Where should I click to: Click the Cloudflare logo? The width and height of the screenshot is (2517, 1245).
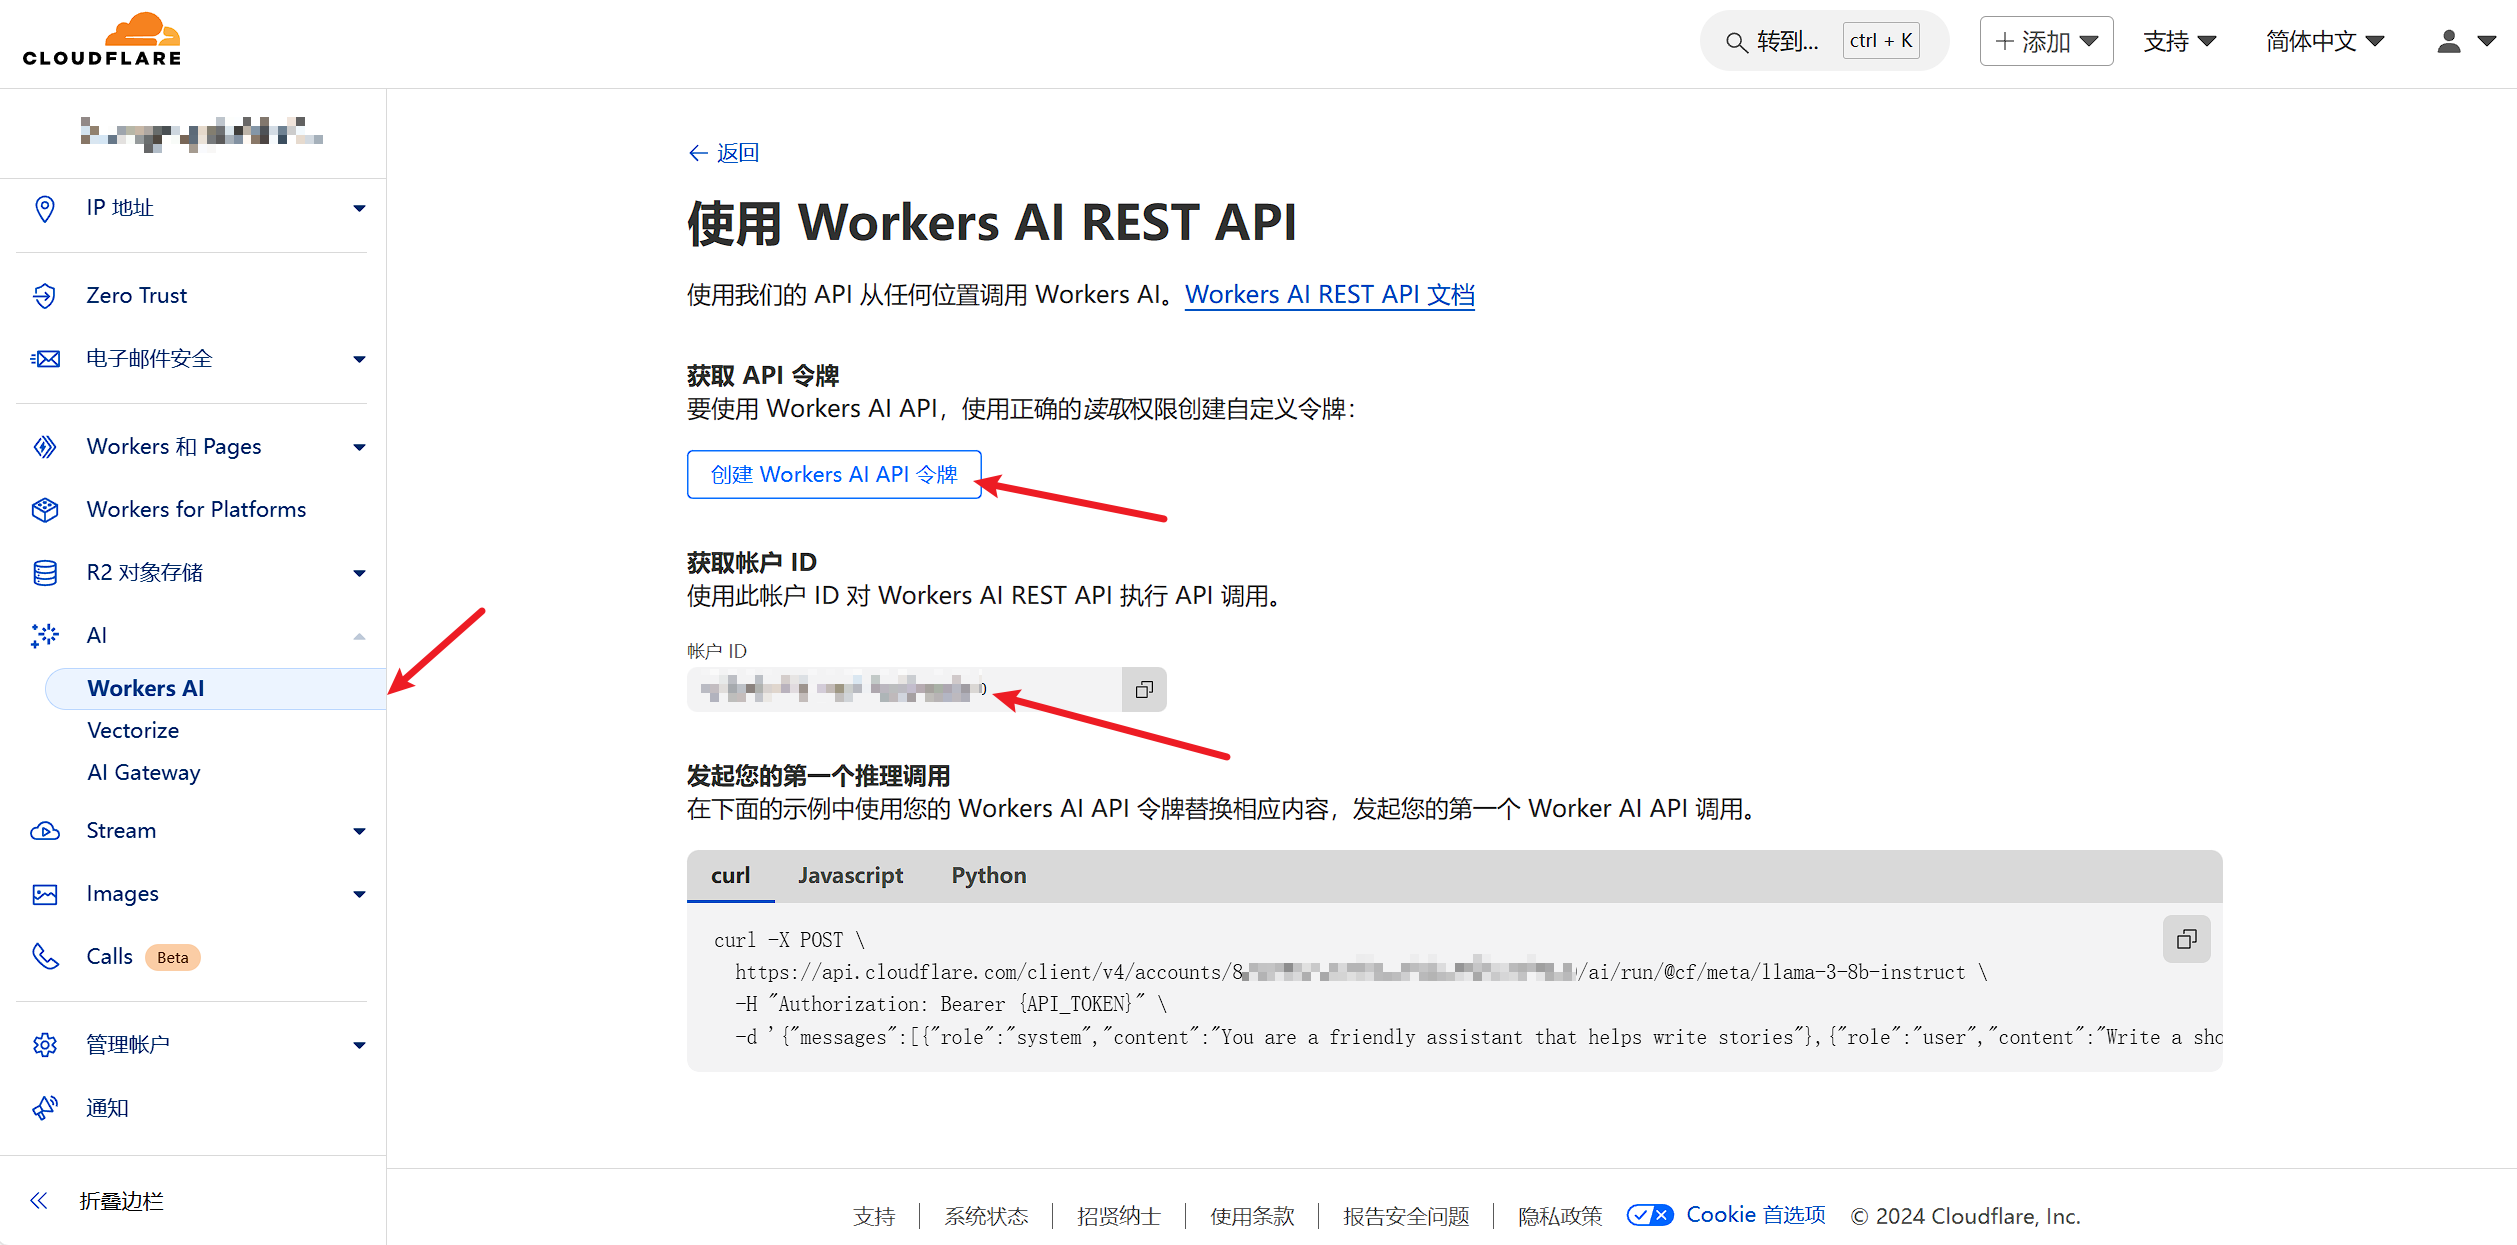pos(102,40)
